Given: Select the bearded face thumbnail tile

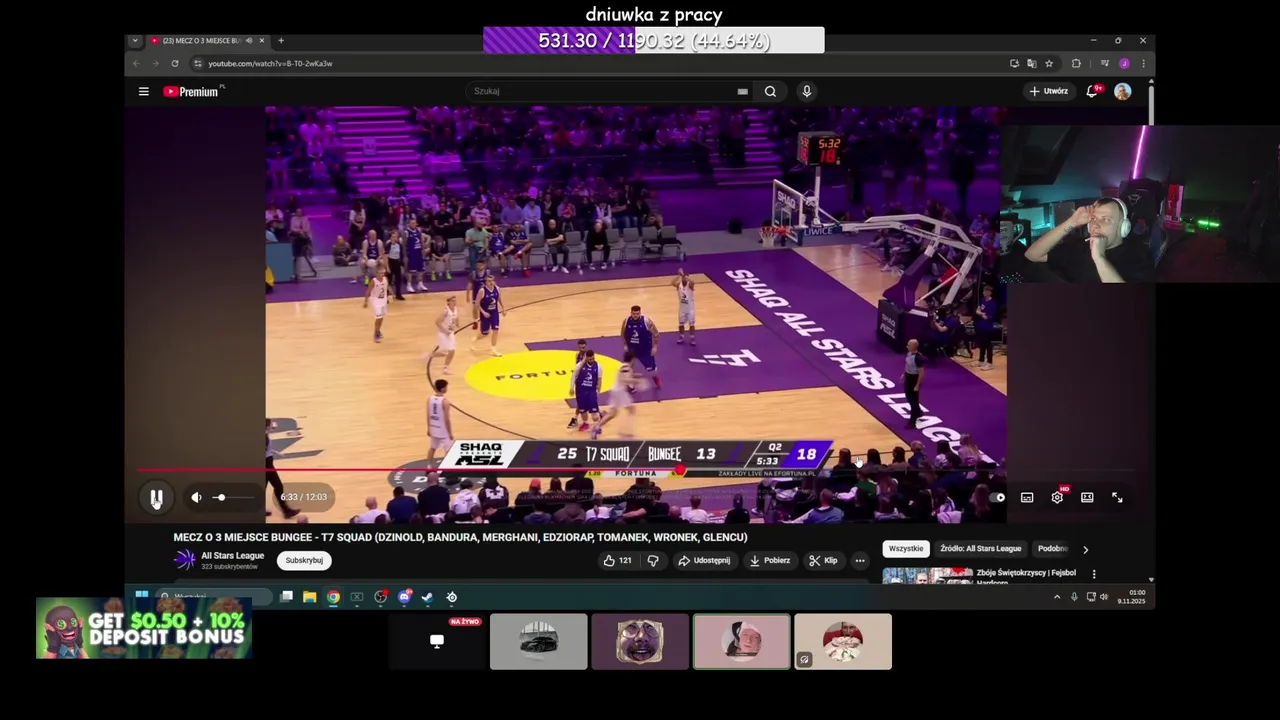Looking at the screenshot, I should [640, 641].
